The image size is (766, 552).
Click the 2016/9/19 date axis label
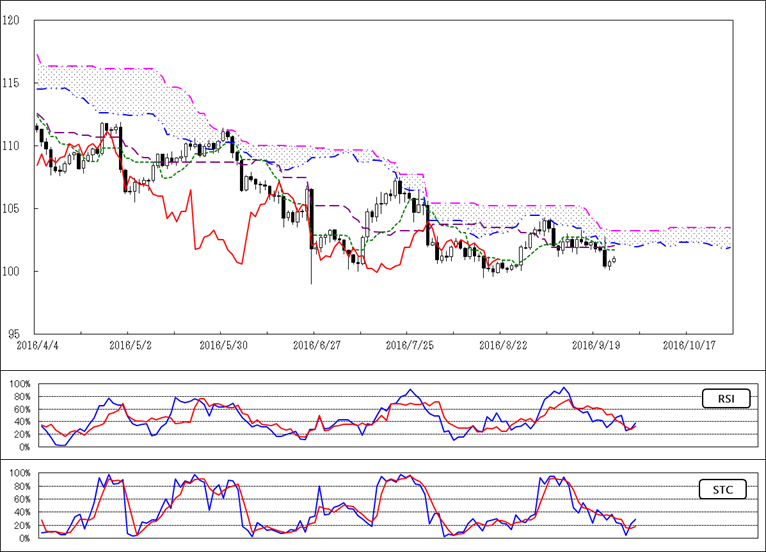pos(593,344)
